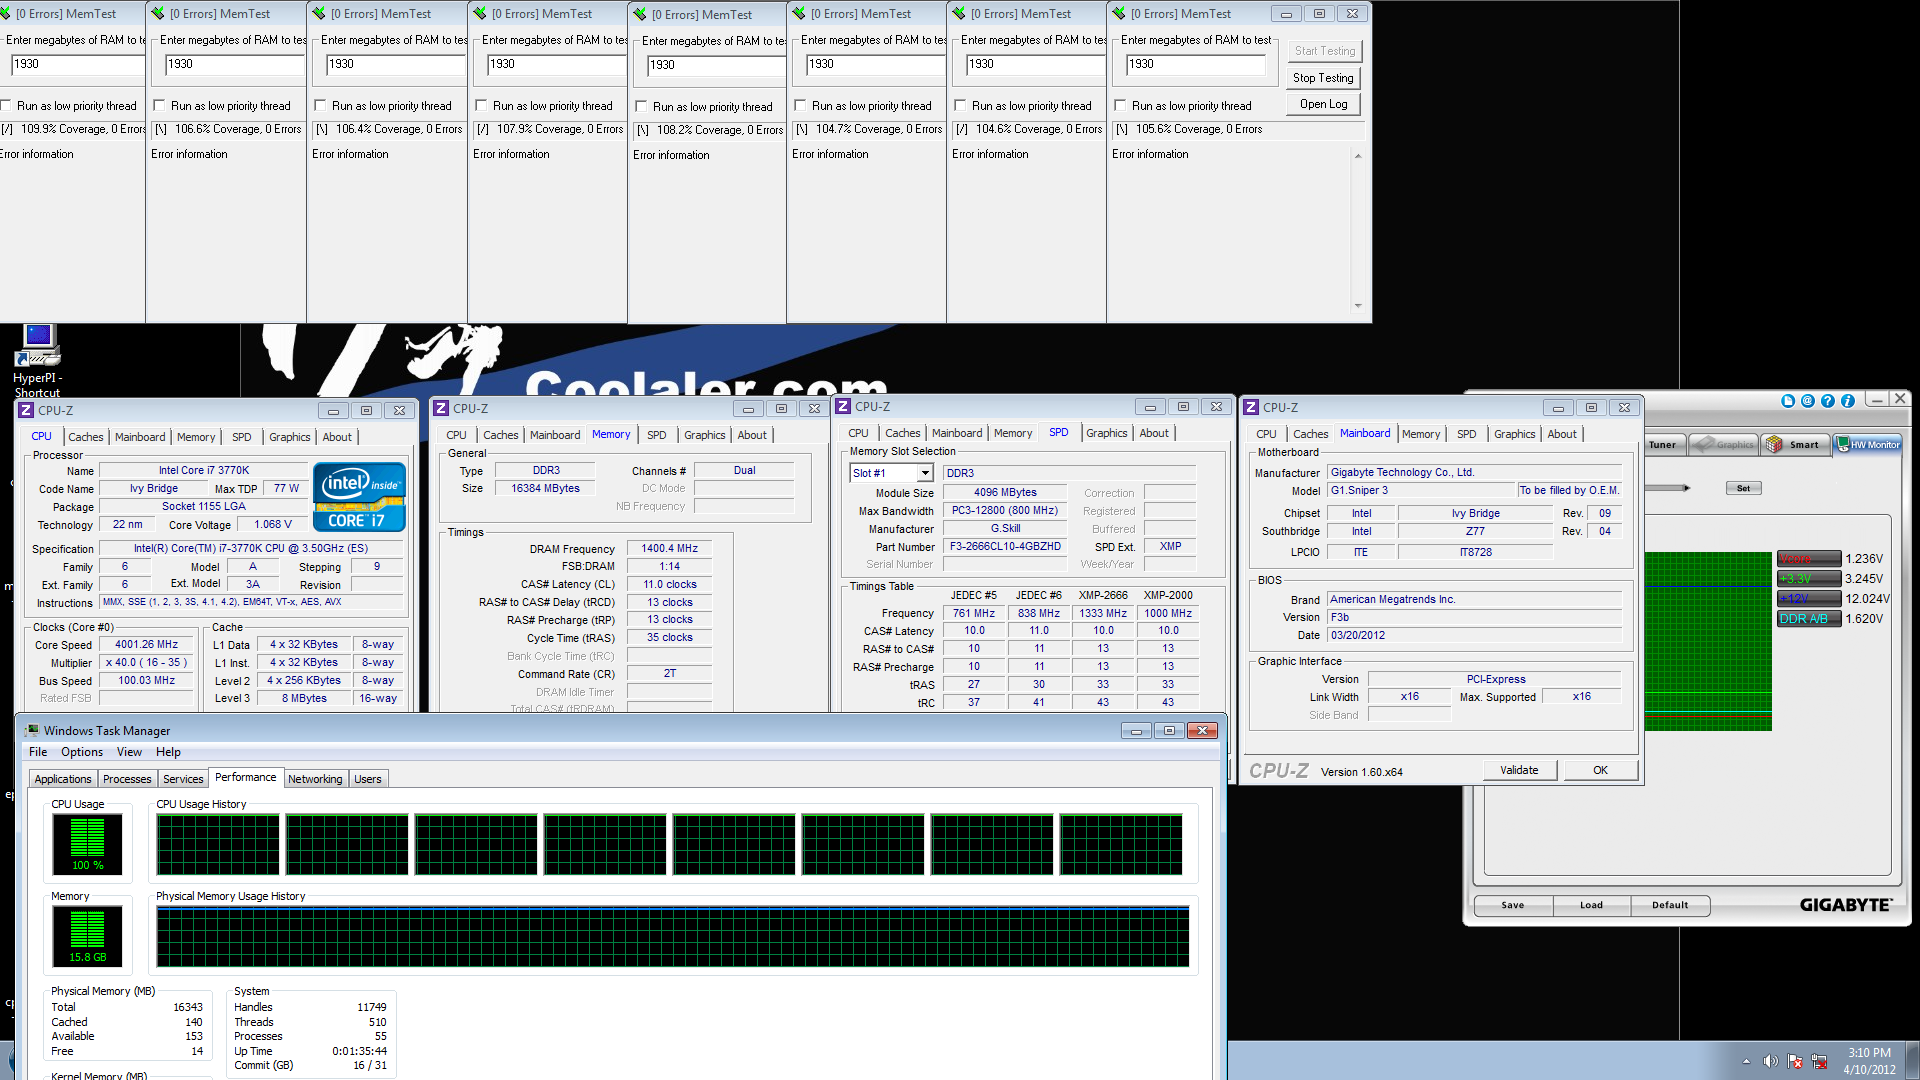Show hidden tray icons arrow
This screenshot has width=1920, height=1080.
coord(1746,1061)
